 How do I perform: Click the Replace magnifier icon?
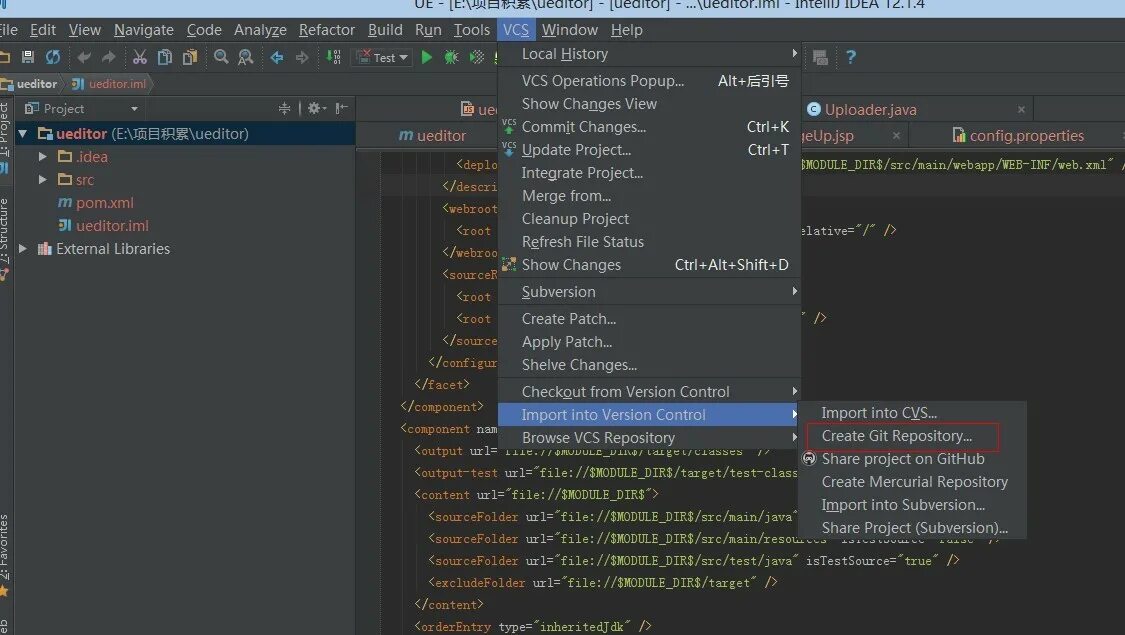coord(245,57)
